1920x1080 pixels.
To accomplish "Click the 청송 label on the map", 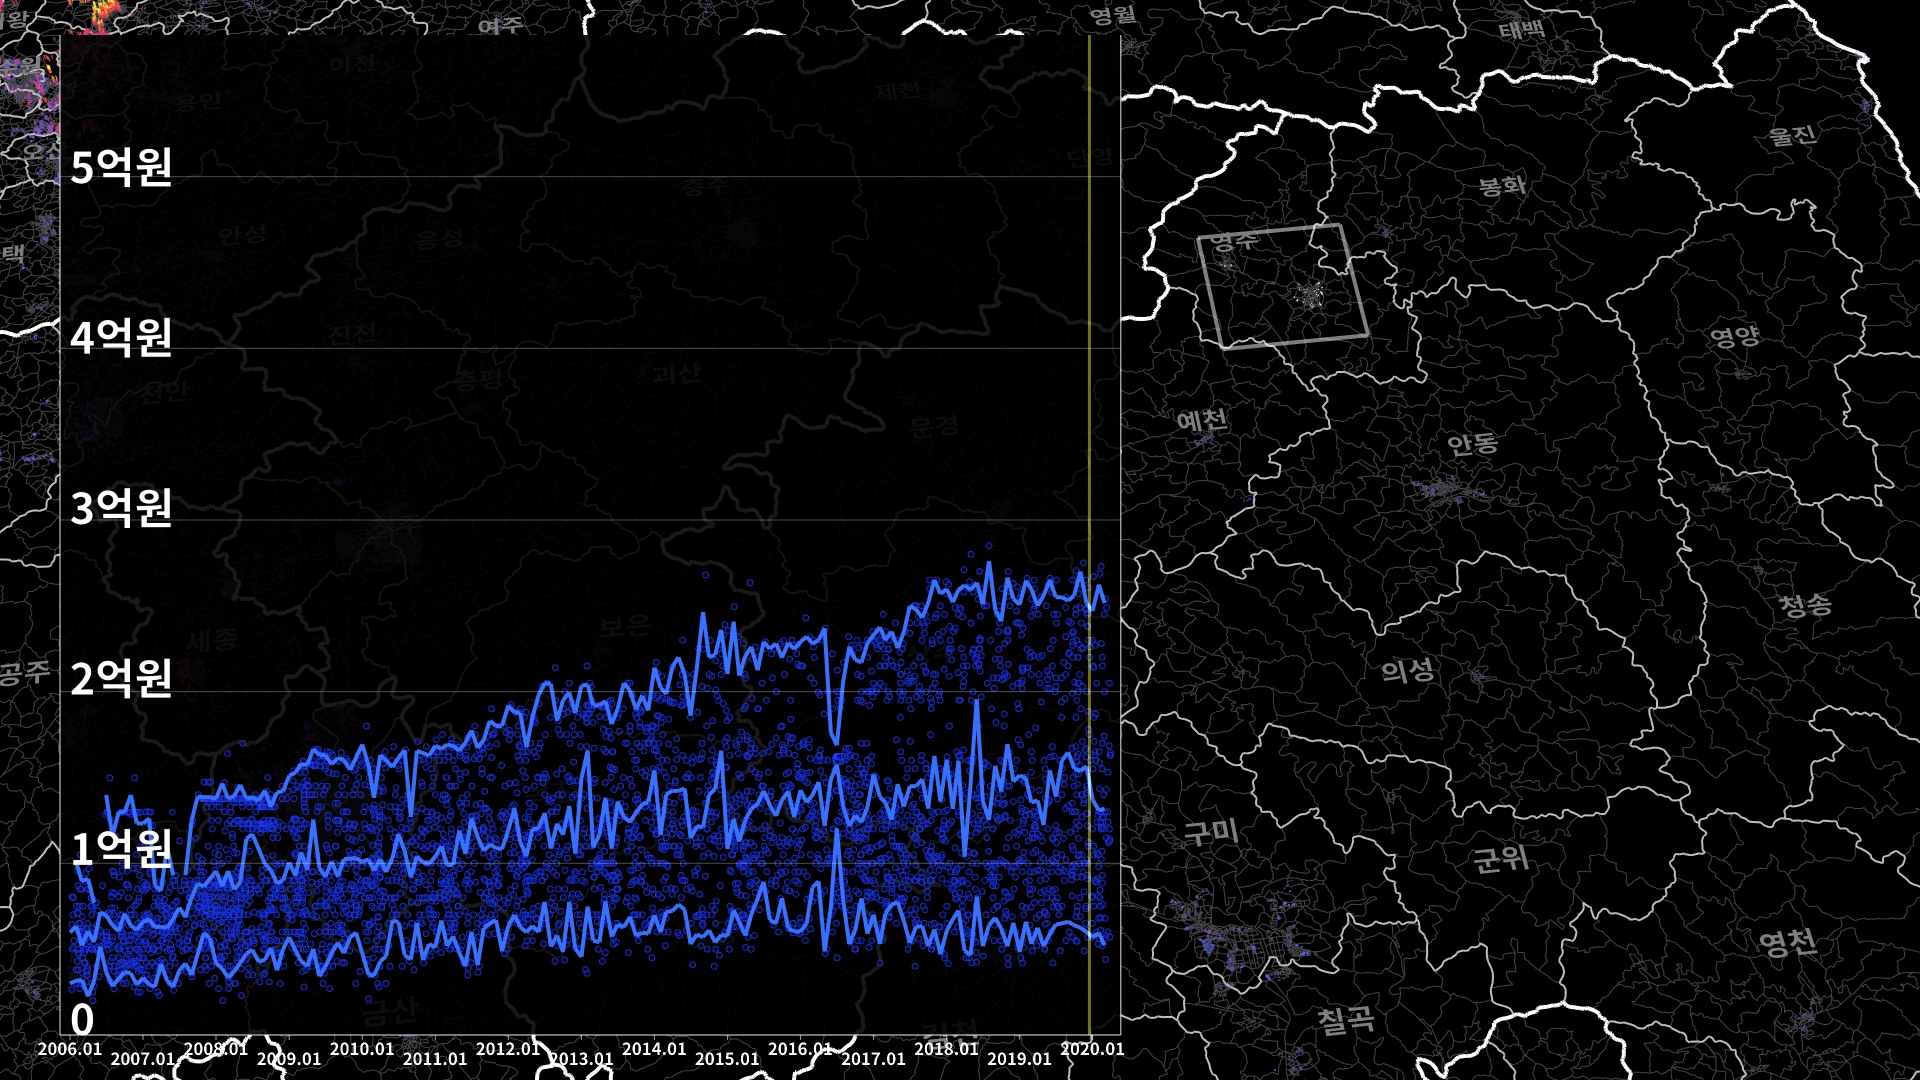I will pyautogui.click(x=1805, y=605).
